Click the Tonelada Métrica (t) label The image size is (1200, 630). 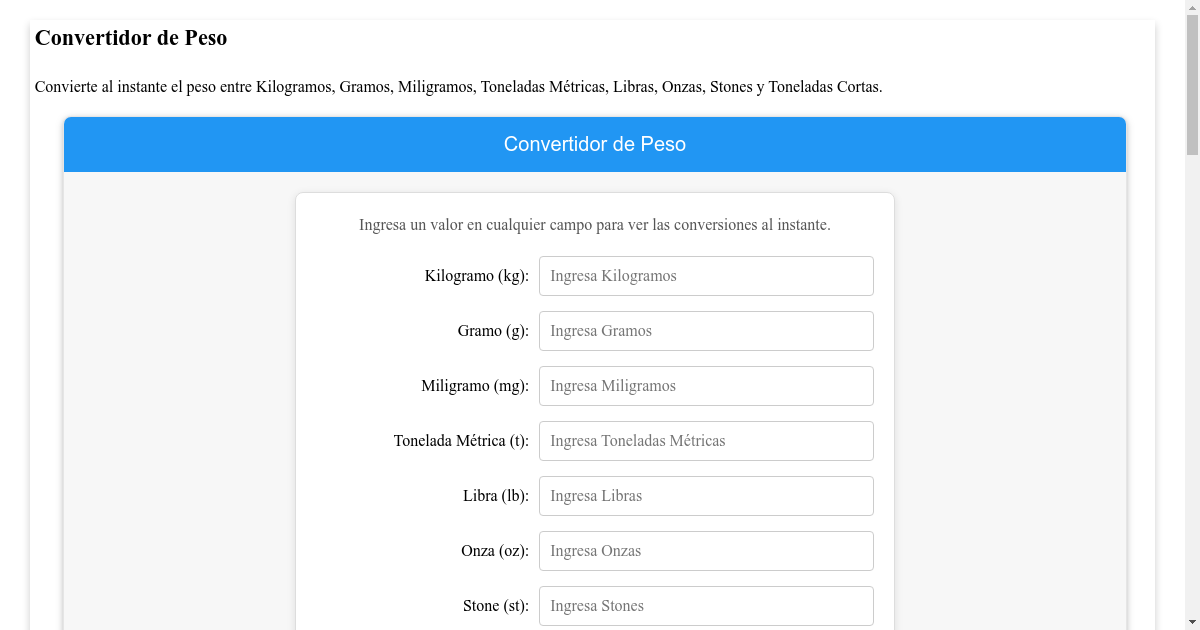click(x=461, y=441)
